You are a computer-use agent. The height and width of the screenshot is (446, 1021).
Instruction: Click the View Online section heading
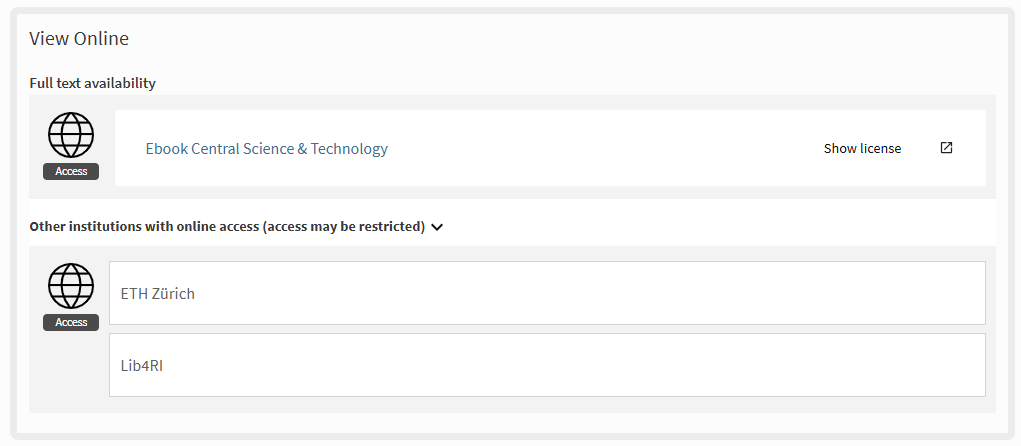tap(79, 39)
